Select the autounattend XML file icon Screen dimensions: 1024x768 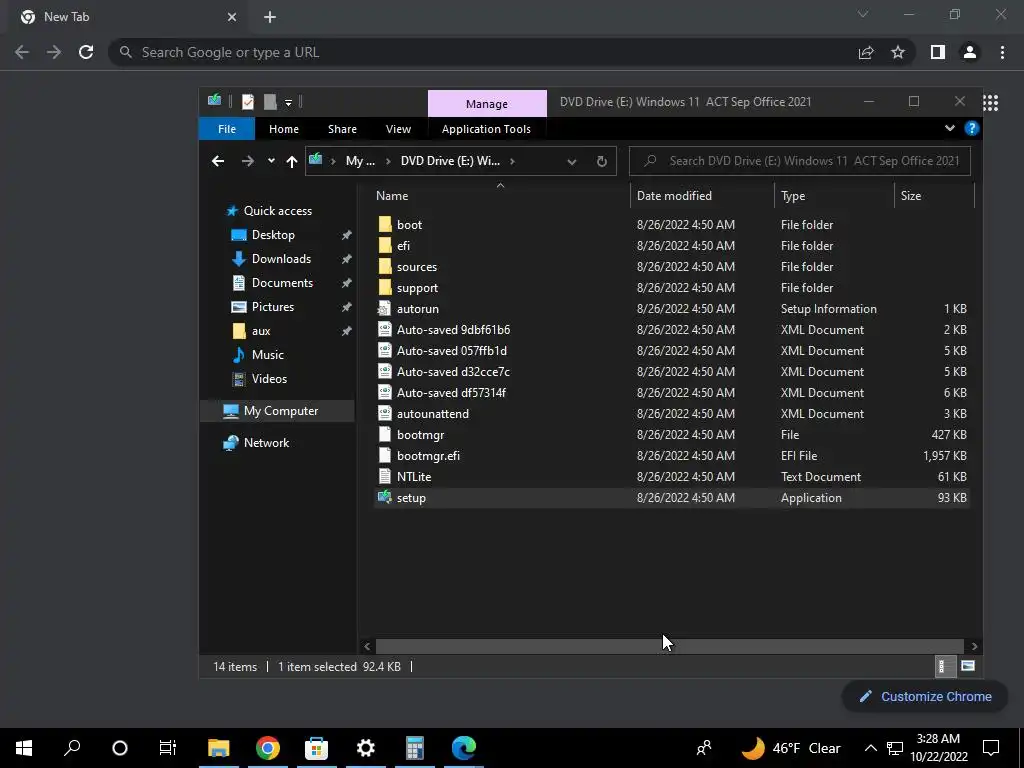click(x=385, y=413)
